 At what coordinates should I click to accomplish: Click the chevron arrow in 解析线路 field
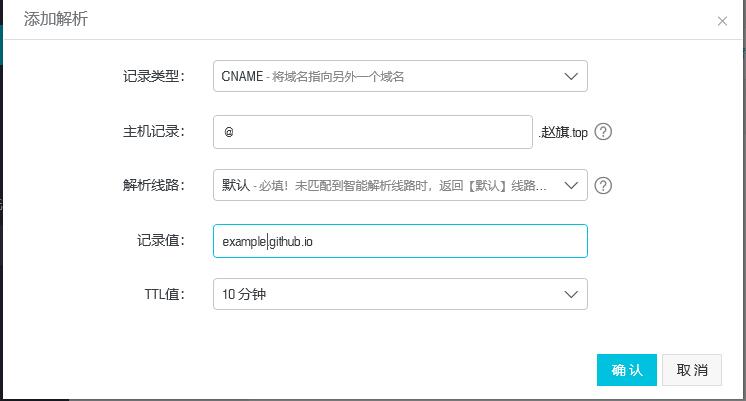(571, 186)
